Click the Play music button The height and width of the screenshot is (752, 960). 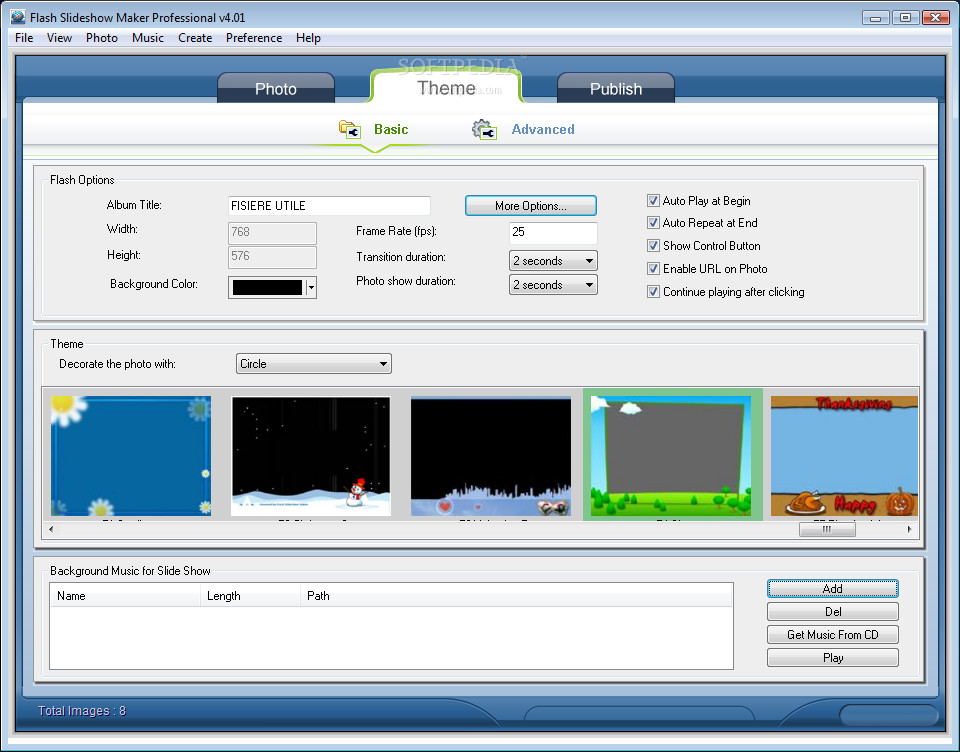point(833,658)
